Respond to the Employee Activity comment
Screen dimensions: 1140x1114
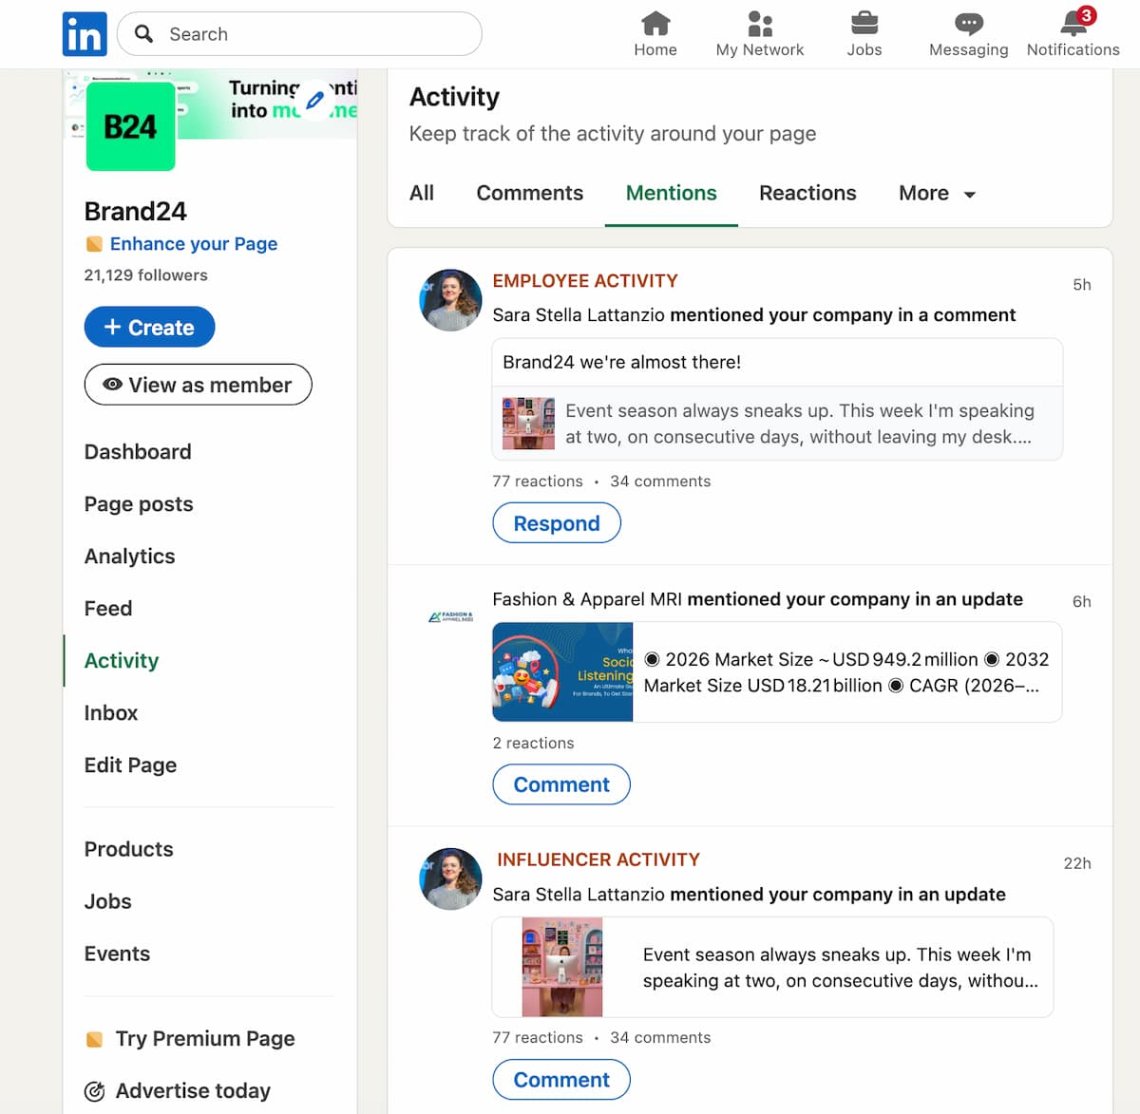tap(556, 522)
